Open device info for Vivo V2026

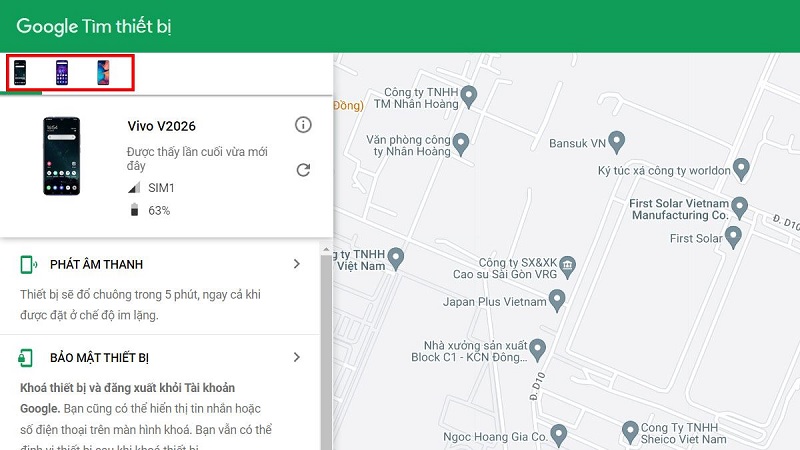pos(303,125)
